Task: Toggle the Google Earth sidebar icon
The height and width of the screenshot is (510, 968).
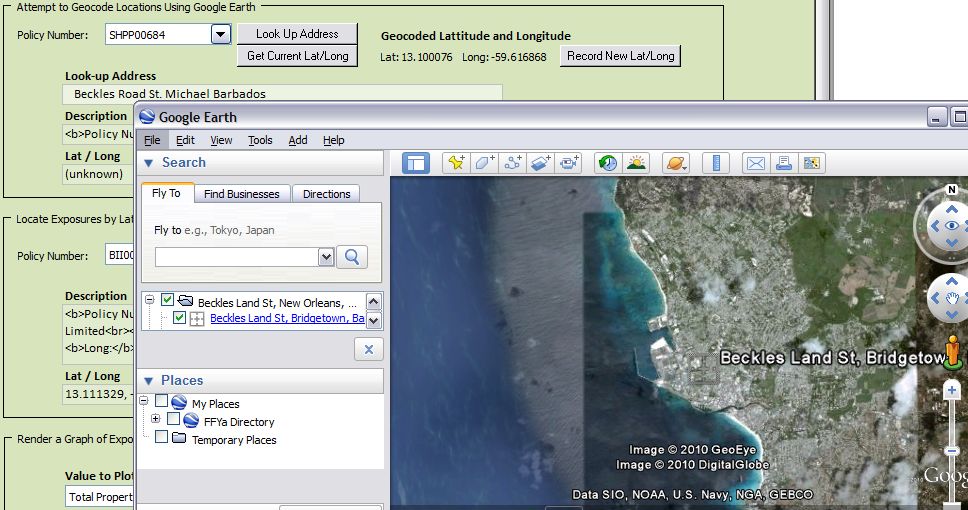Action: click(415, 163)
